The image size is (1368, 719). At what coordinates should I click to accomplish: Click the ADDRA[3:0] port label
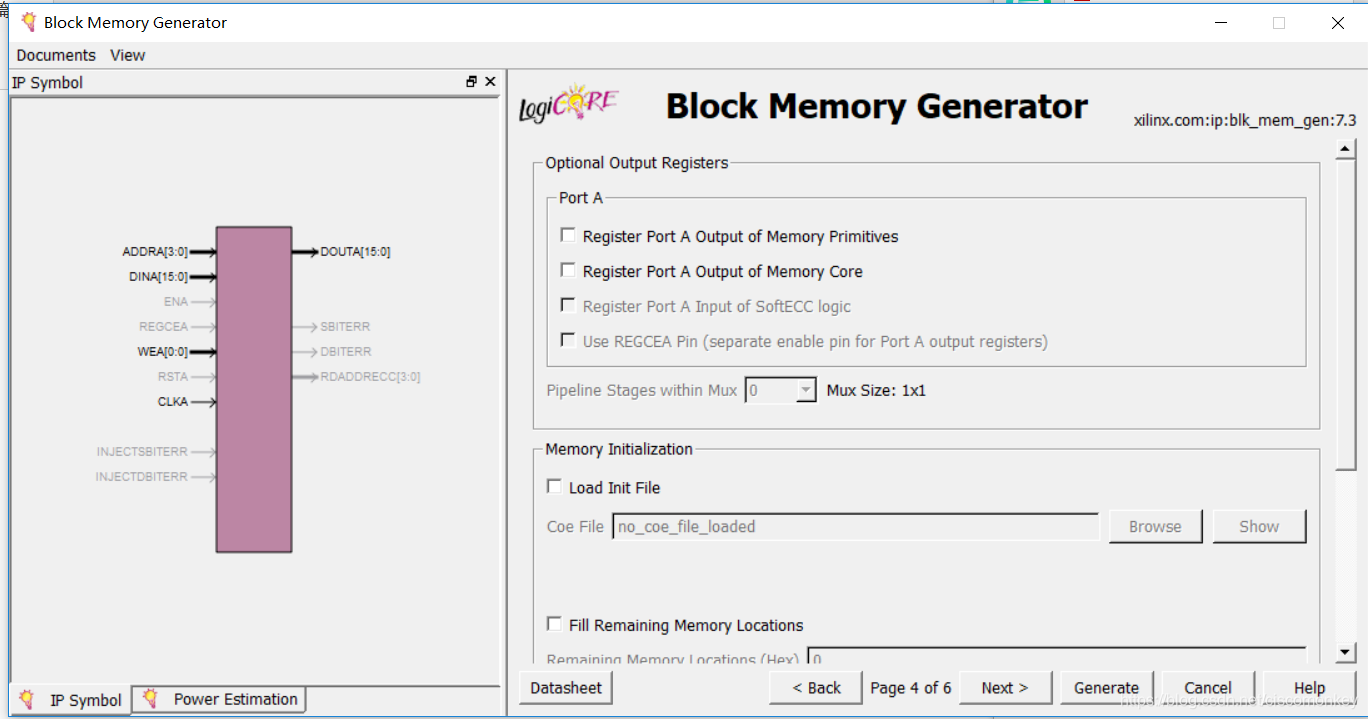[155, 252]
